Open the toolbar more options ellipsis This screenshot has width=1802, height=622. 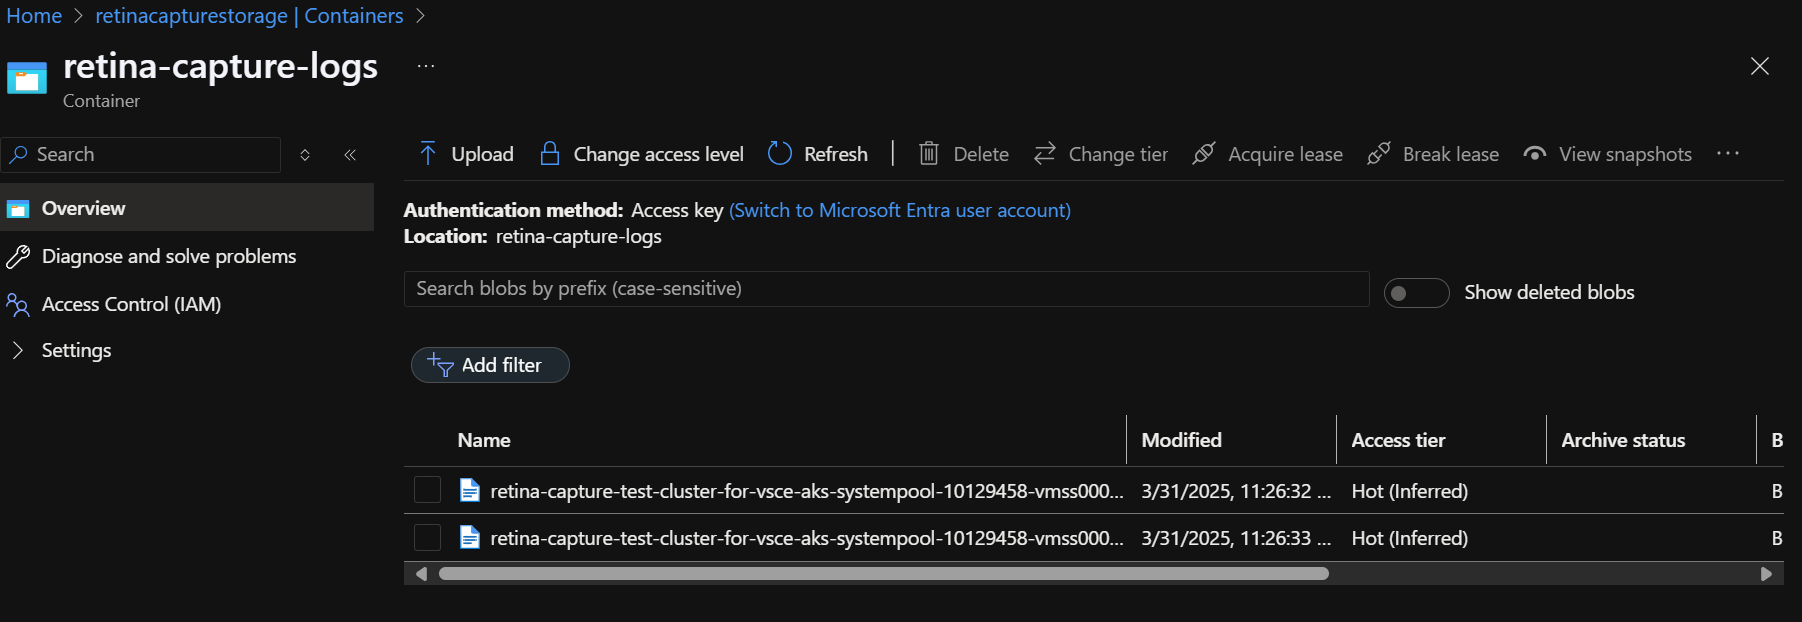pyautogui.click(x=1728, y=153)
